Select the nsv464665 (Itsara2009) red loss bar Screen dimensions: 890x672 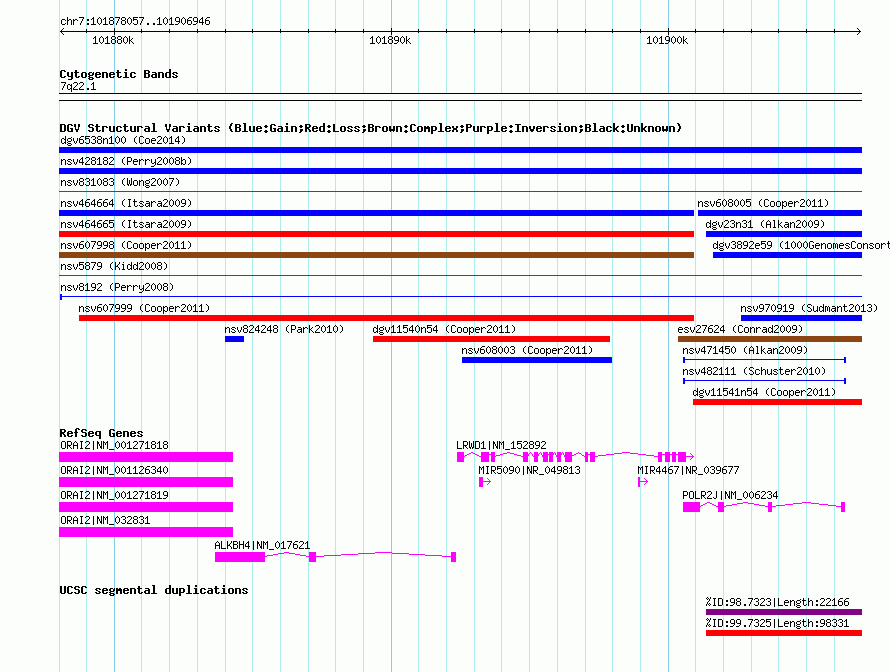click(376, 234)
